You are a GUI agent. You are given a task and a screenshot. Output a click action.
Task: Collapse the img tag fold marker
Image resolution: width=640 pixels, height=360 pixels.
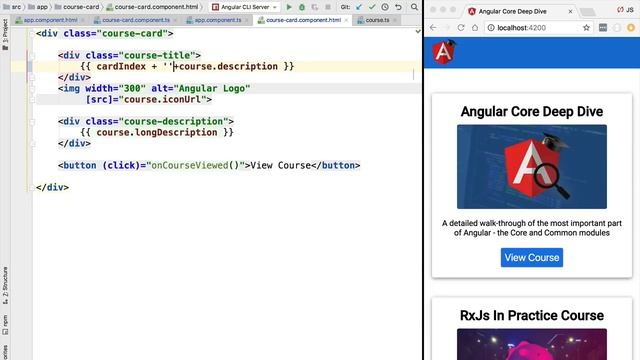[32, 89]
